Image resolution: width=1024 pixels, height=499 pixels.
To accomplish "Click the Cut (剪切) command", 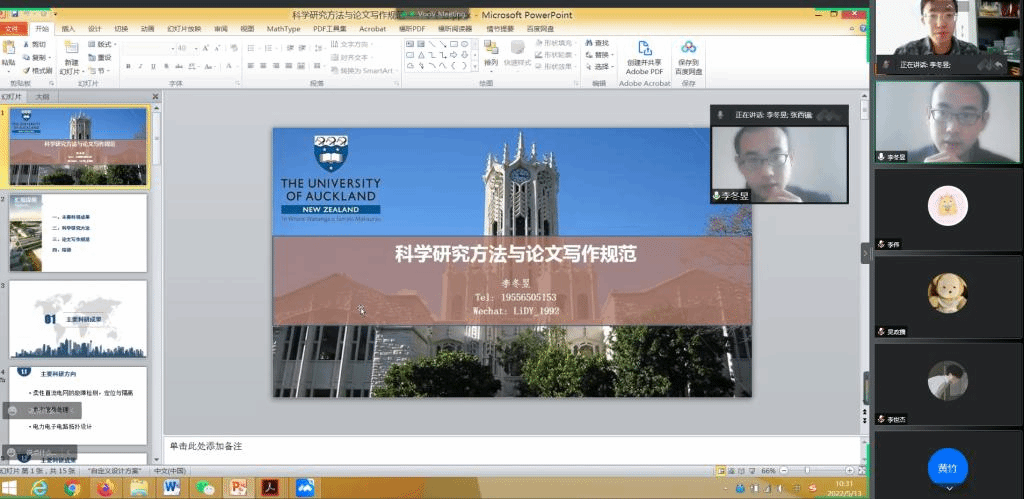I will tap(35, 44).
